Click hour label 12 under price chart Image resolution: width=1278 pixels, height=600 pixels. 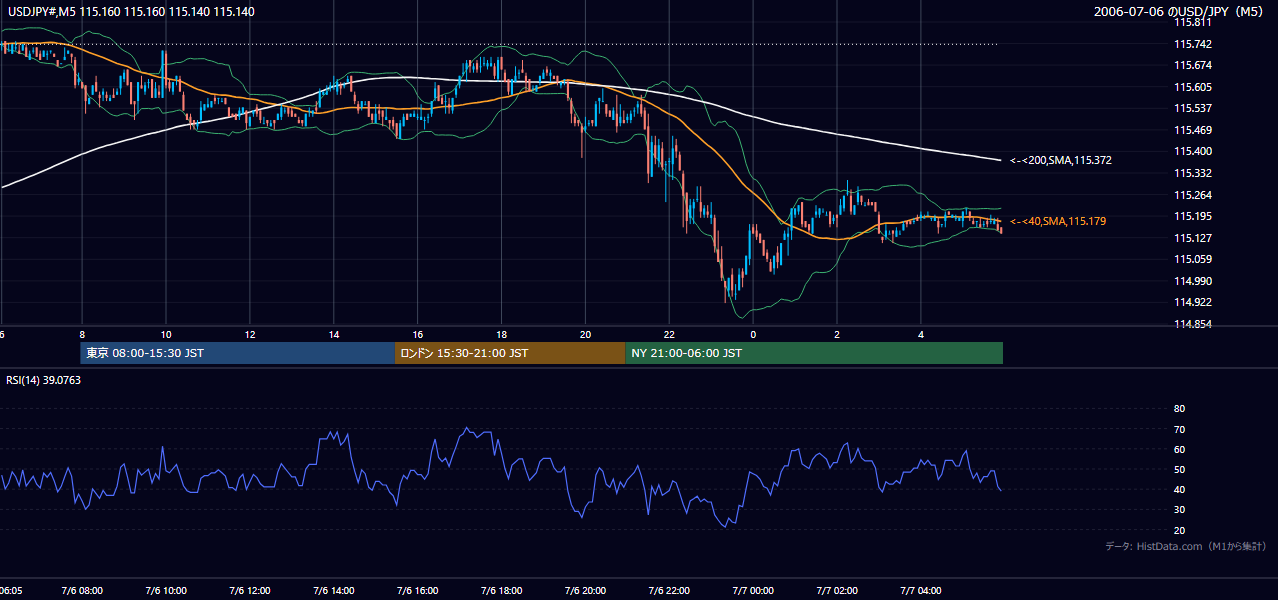pyautogui.click(x=250, y=335)
